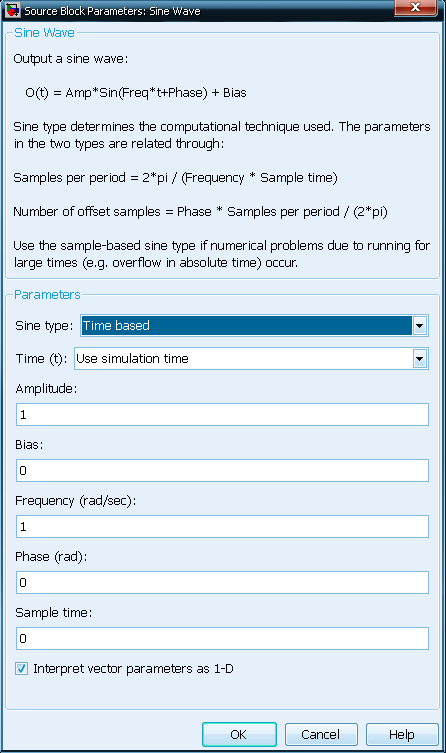
Task: Click the 'Sine Wave' group heading
Action: (44, 33)
